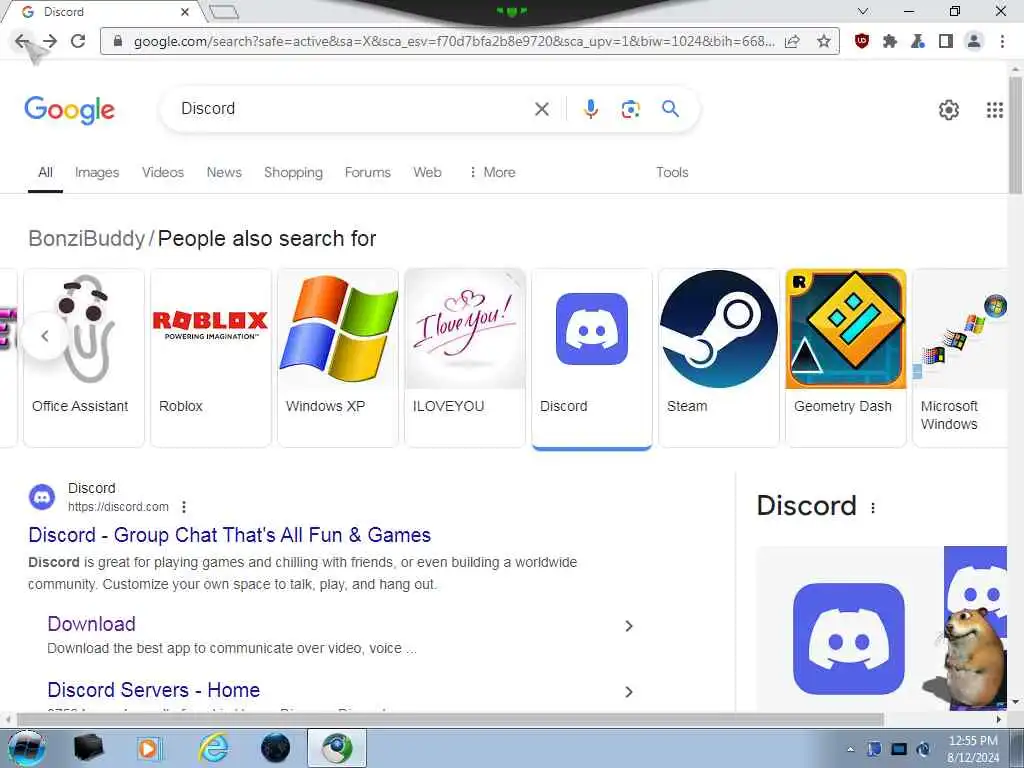Expand the Download sitelink chevron
The image size is (1024, 768).
click(628, 626)
